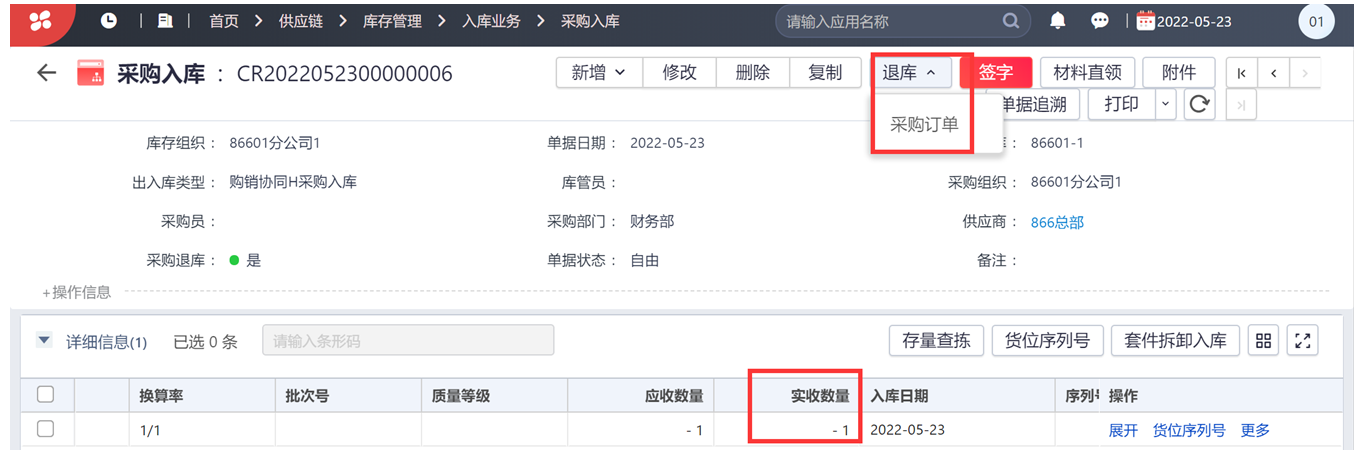Viewport: 1354px width, 450px height.
Task: Select 采购订单 from 退库 menu
Action: click(x=924, y=125)
